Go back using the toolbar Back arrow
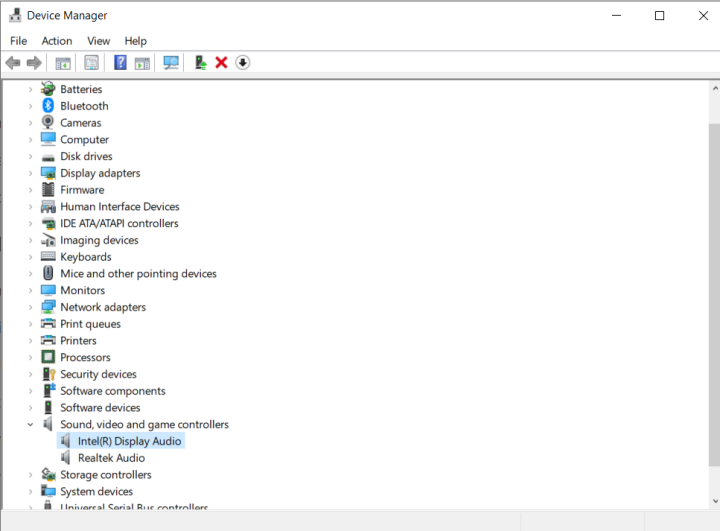This screenshot has width=720, height=531. pos(13,62)
